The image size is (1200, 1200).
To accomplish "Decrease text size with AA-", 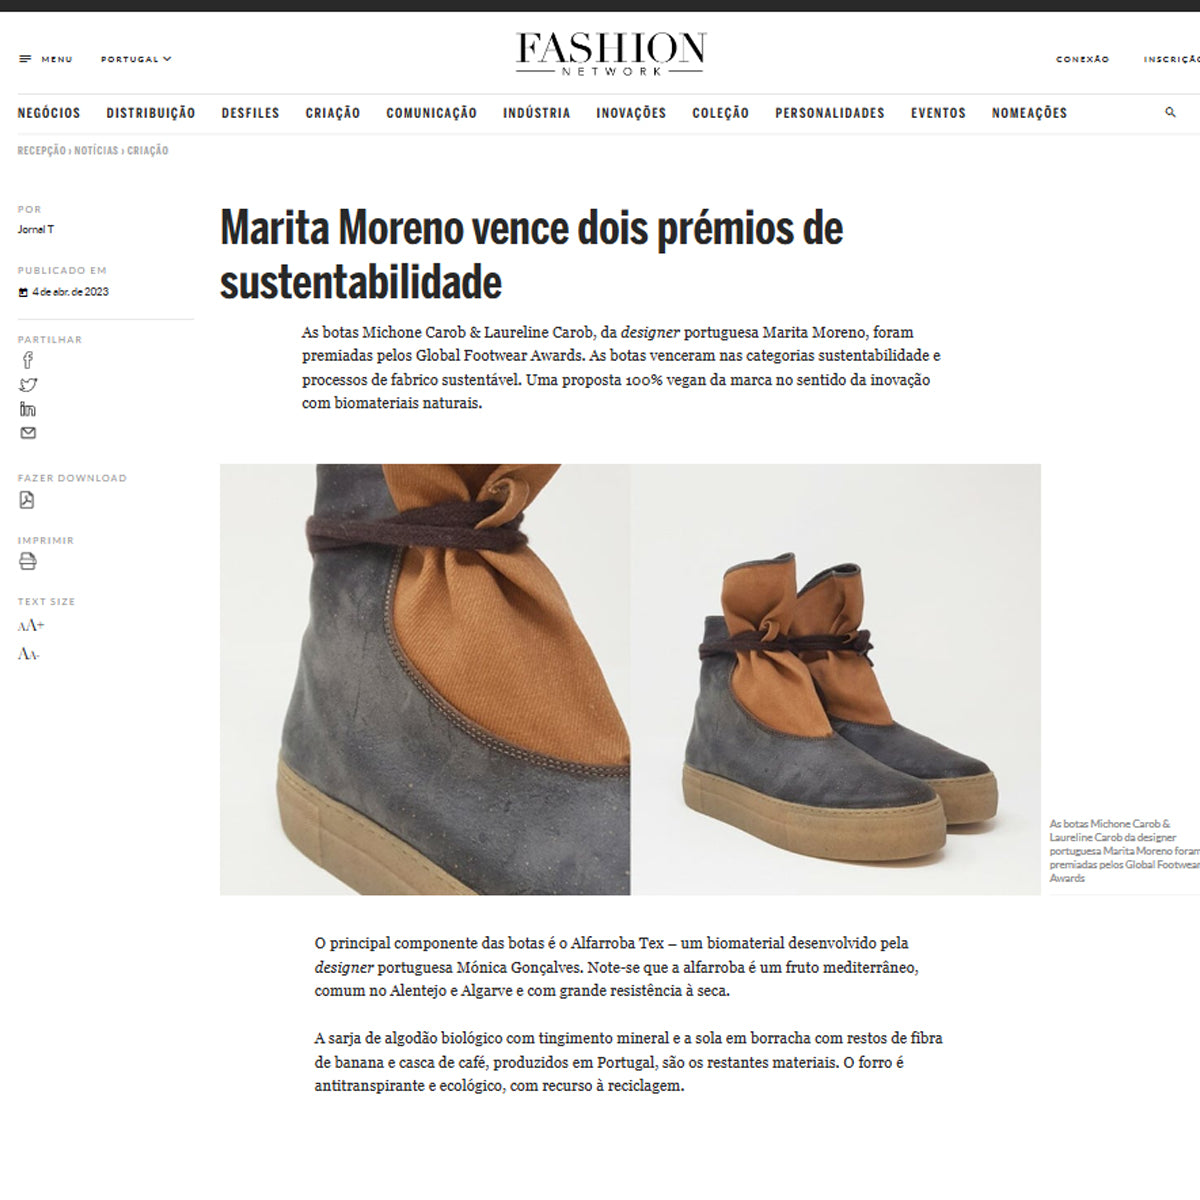I will pyautogui.click(x=28, y=654).
